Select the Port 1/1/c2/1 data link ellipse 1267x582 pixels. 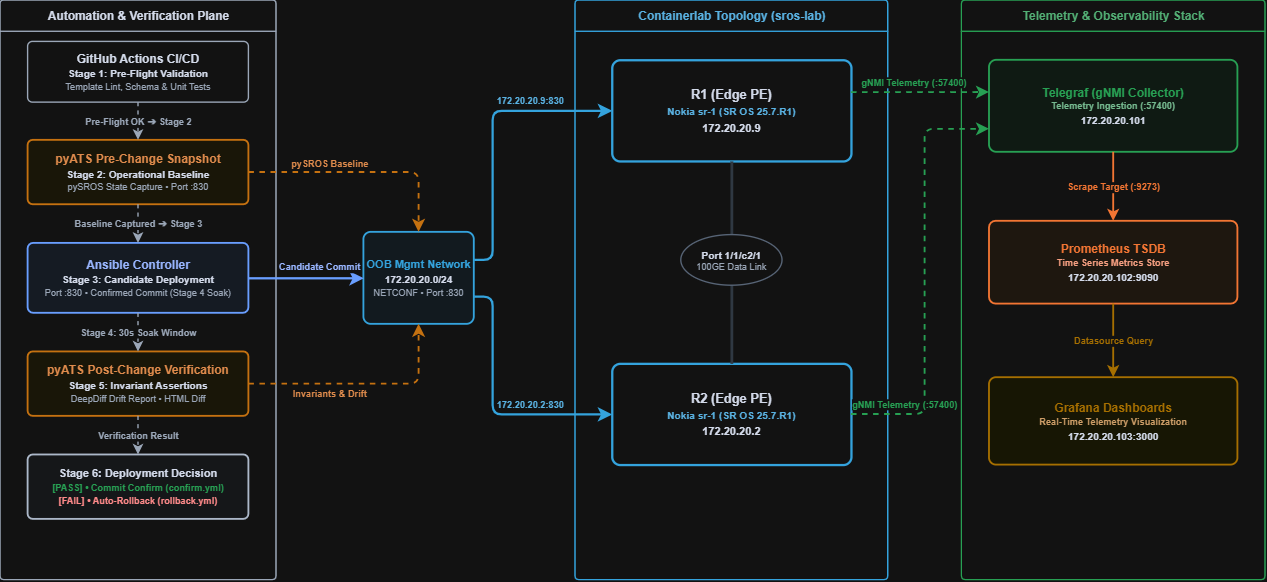coord(732,262)
